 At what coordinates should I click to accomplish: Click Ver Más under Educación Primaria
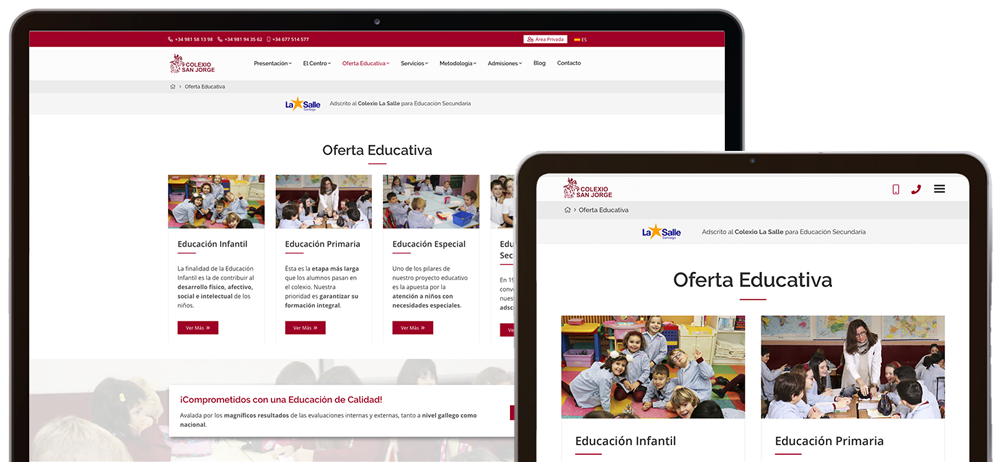point(305,328)
